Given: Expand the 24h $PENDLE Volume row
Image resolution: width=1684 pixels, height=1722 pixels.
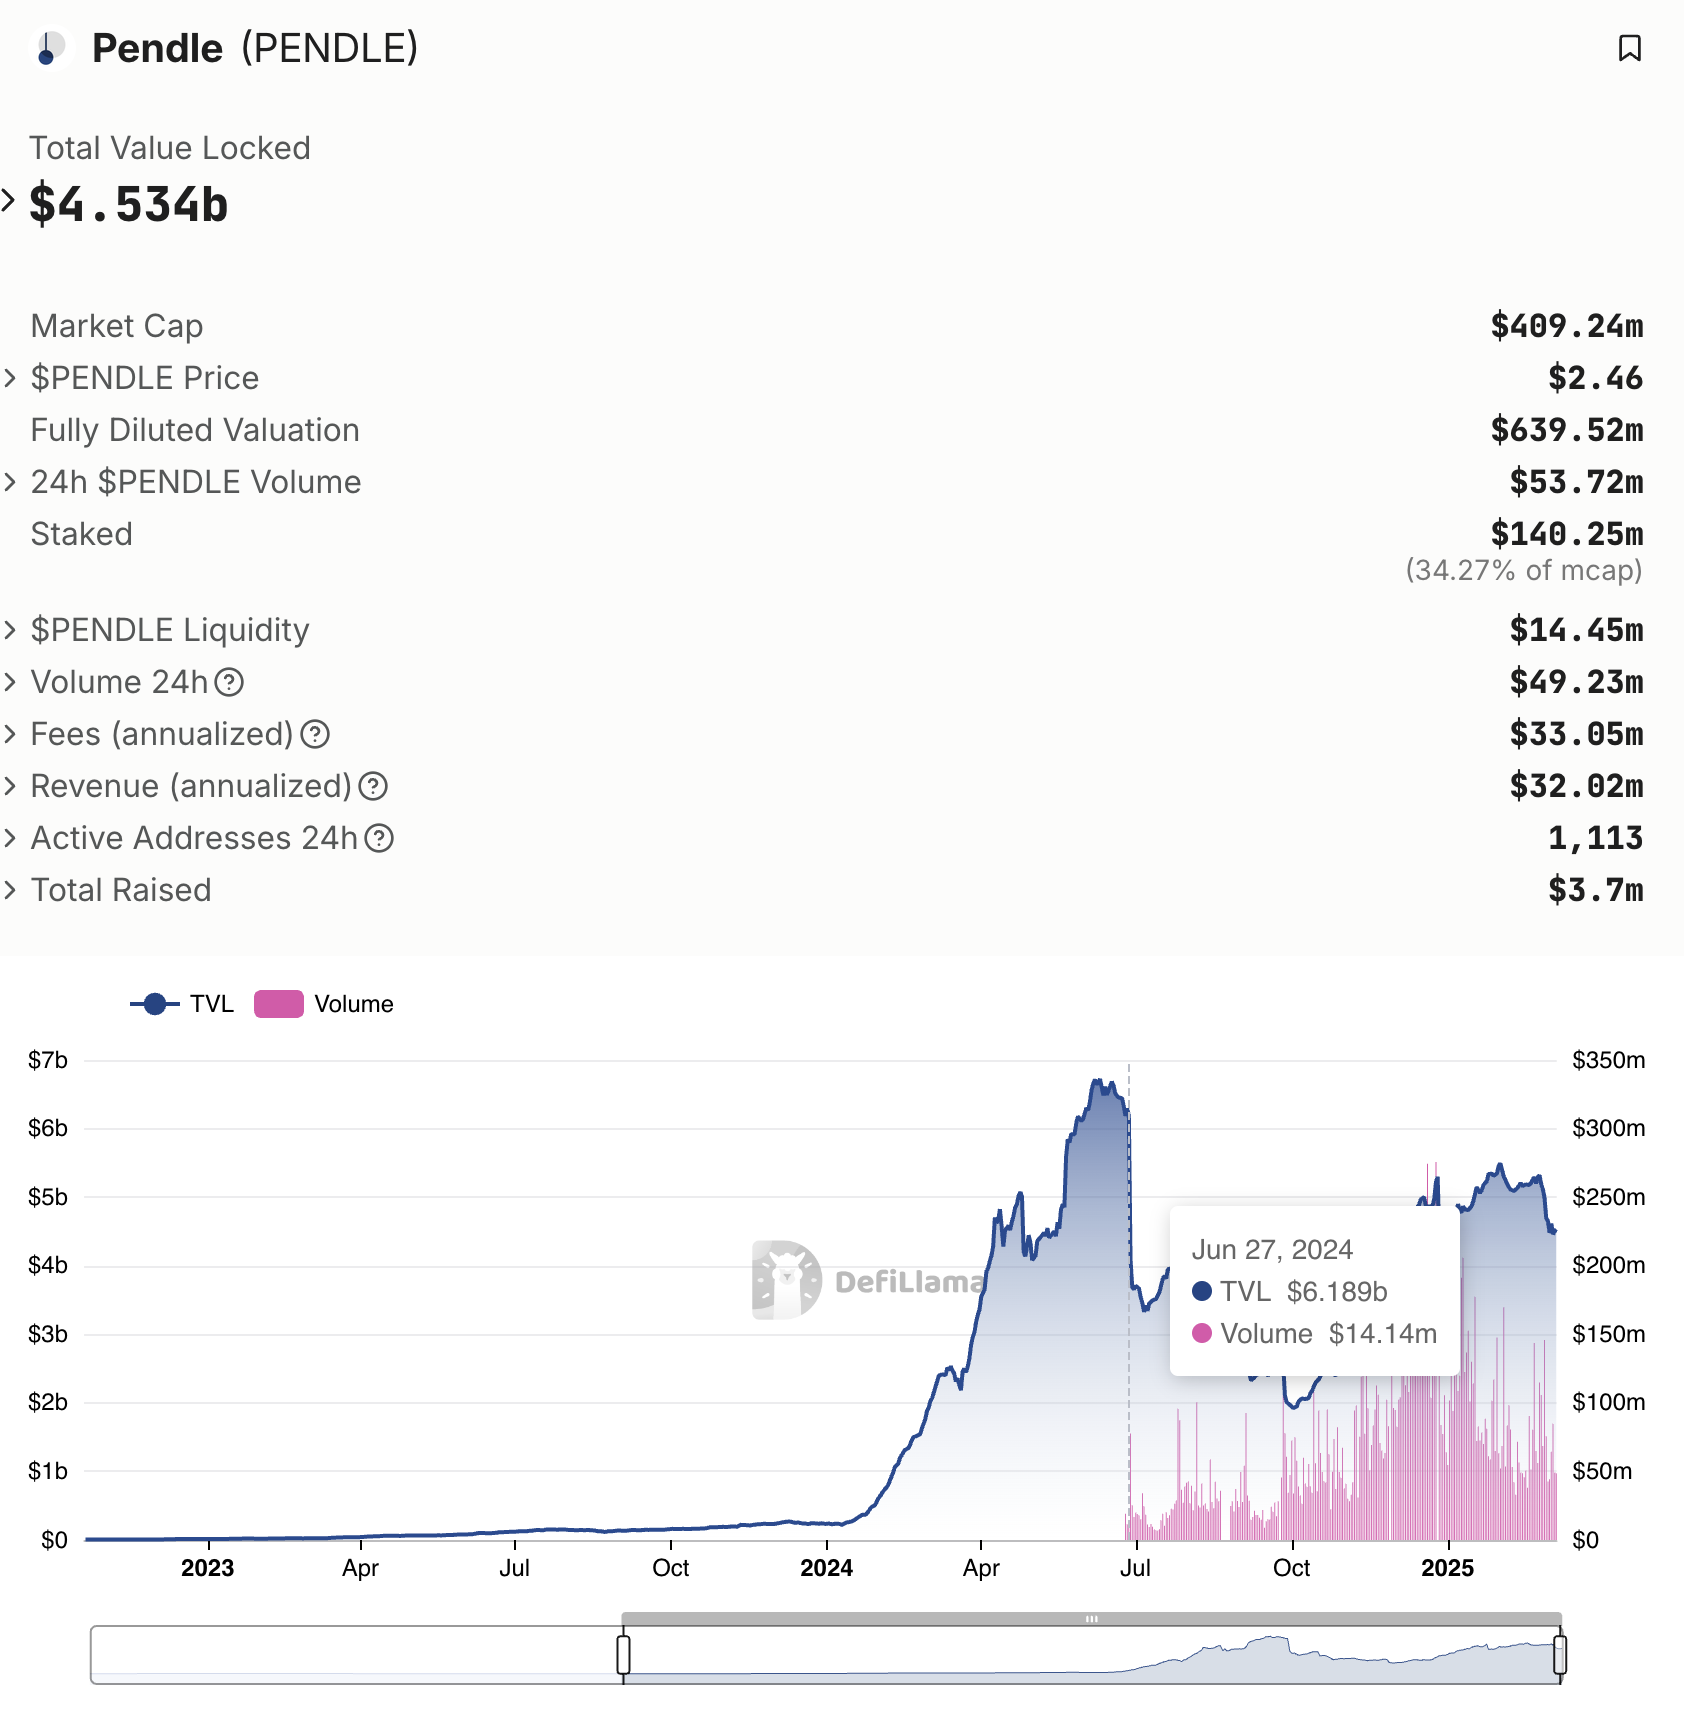Looking at the screenshot, I should (x=10, y=482).
